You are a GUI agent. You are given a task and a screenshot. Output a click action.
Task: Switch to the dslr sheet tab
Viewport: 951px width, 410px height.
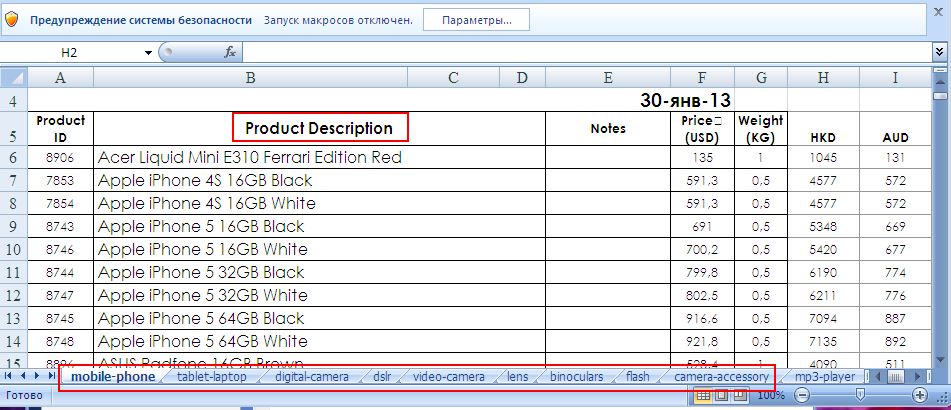382,377
